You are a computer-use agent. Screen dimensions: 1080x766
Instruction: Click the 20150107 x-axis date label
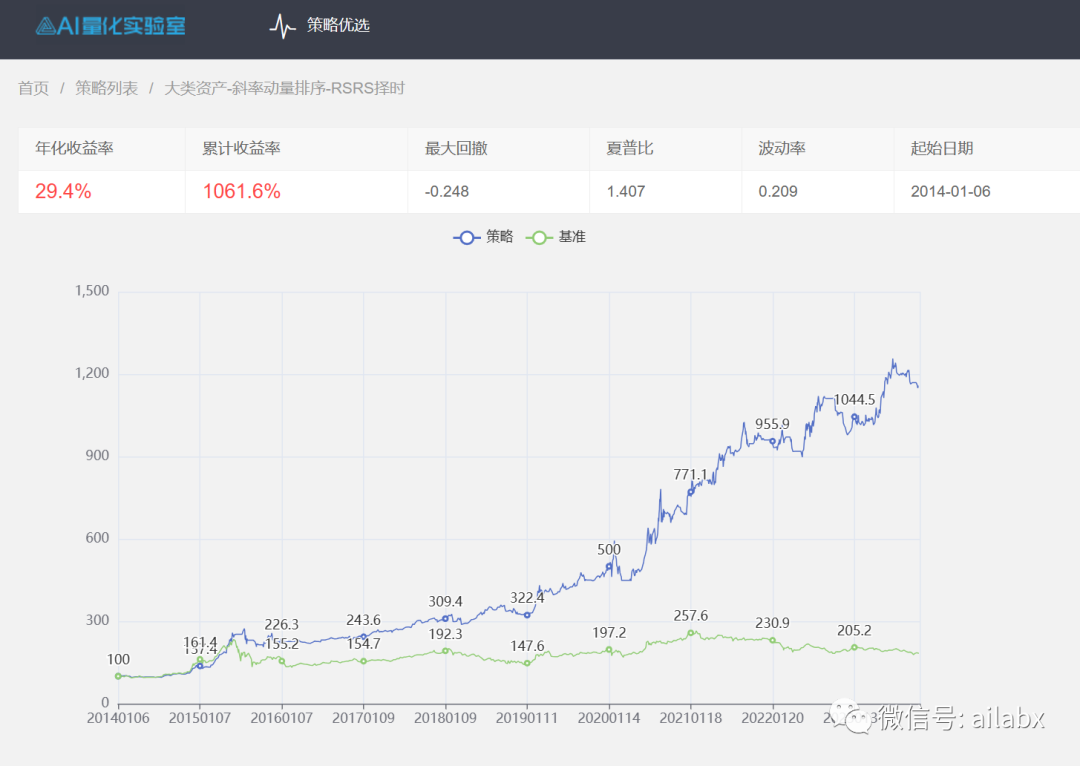click(x=200, y=718)
